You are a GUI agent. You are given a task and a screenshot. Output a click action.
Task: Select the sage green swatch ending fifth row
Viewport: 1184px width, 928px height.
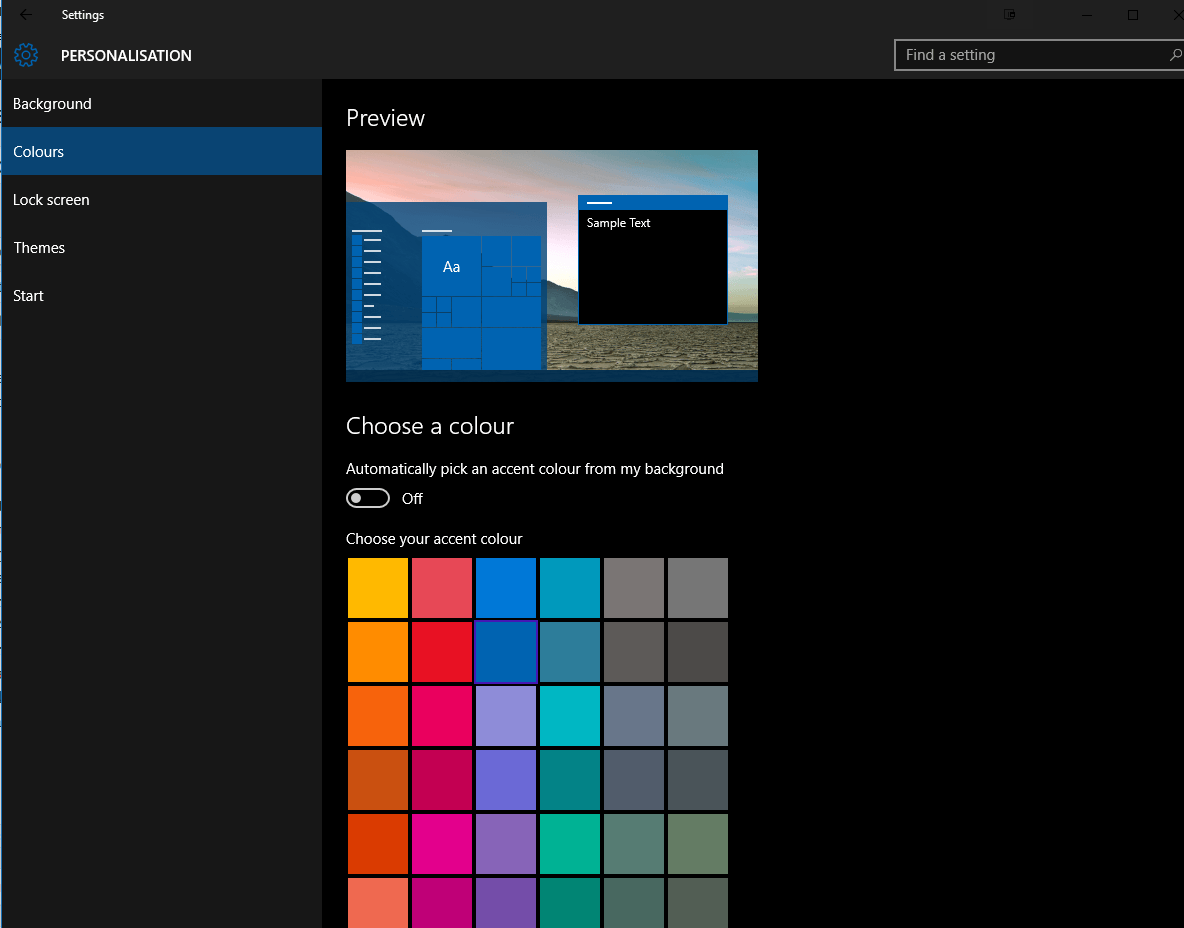698,844
